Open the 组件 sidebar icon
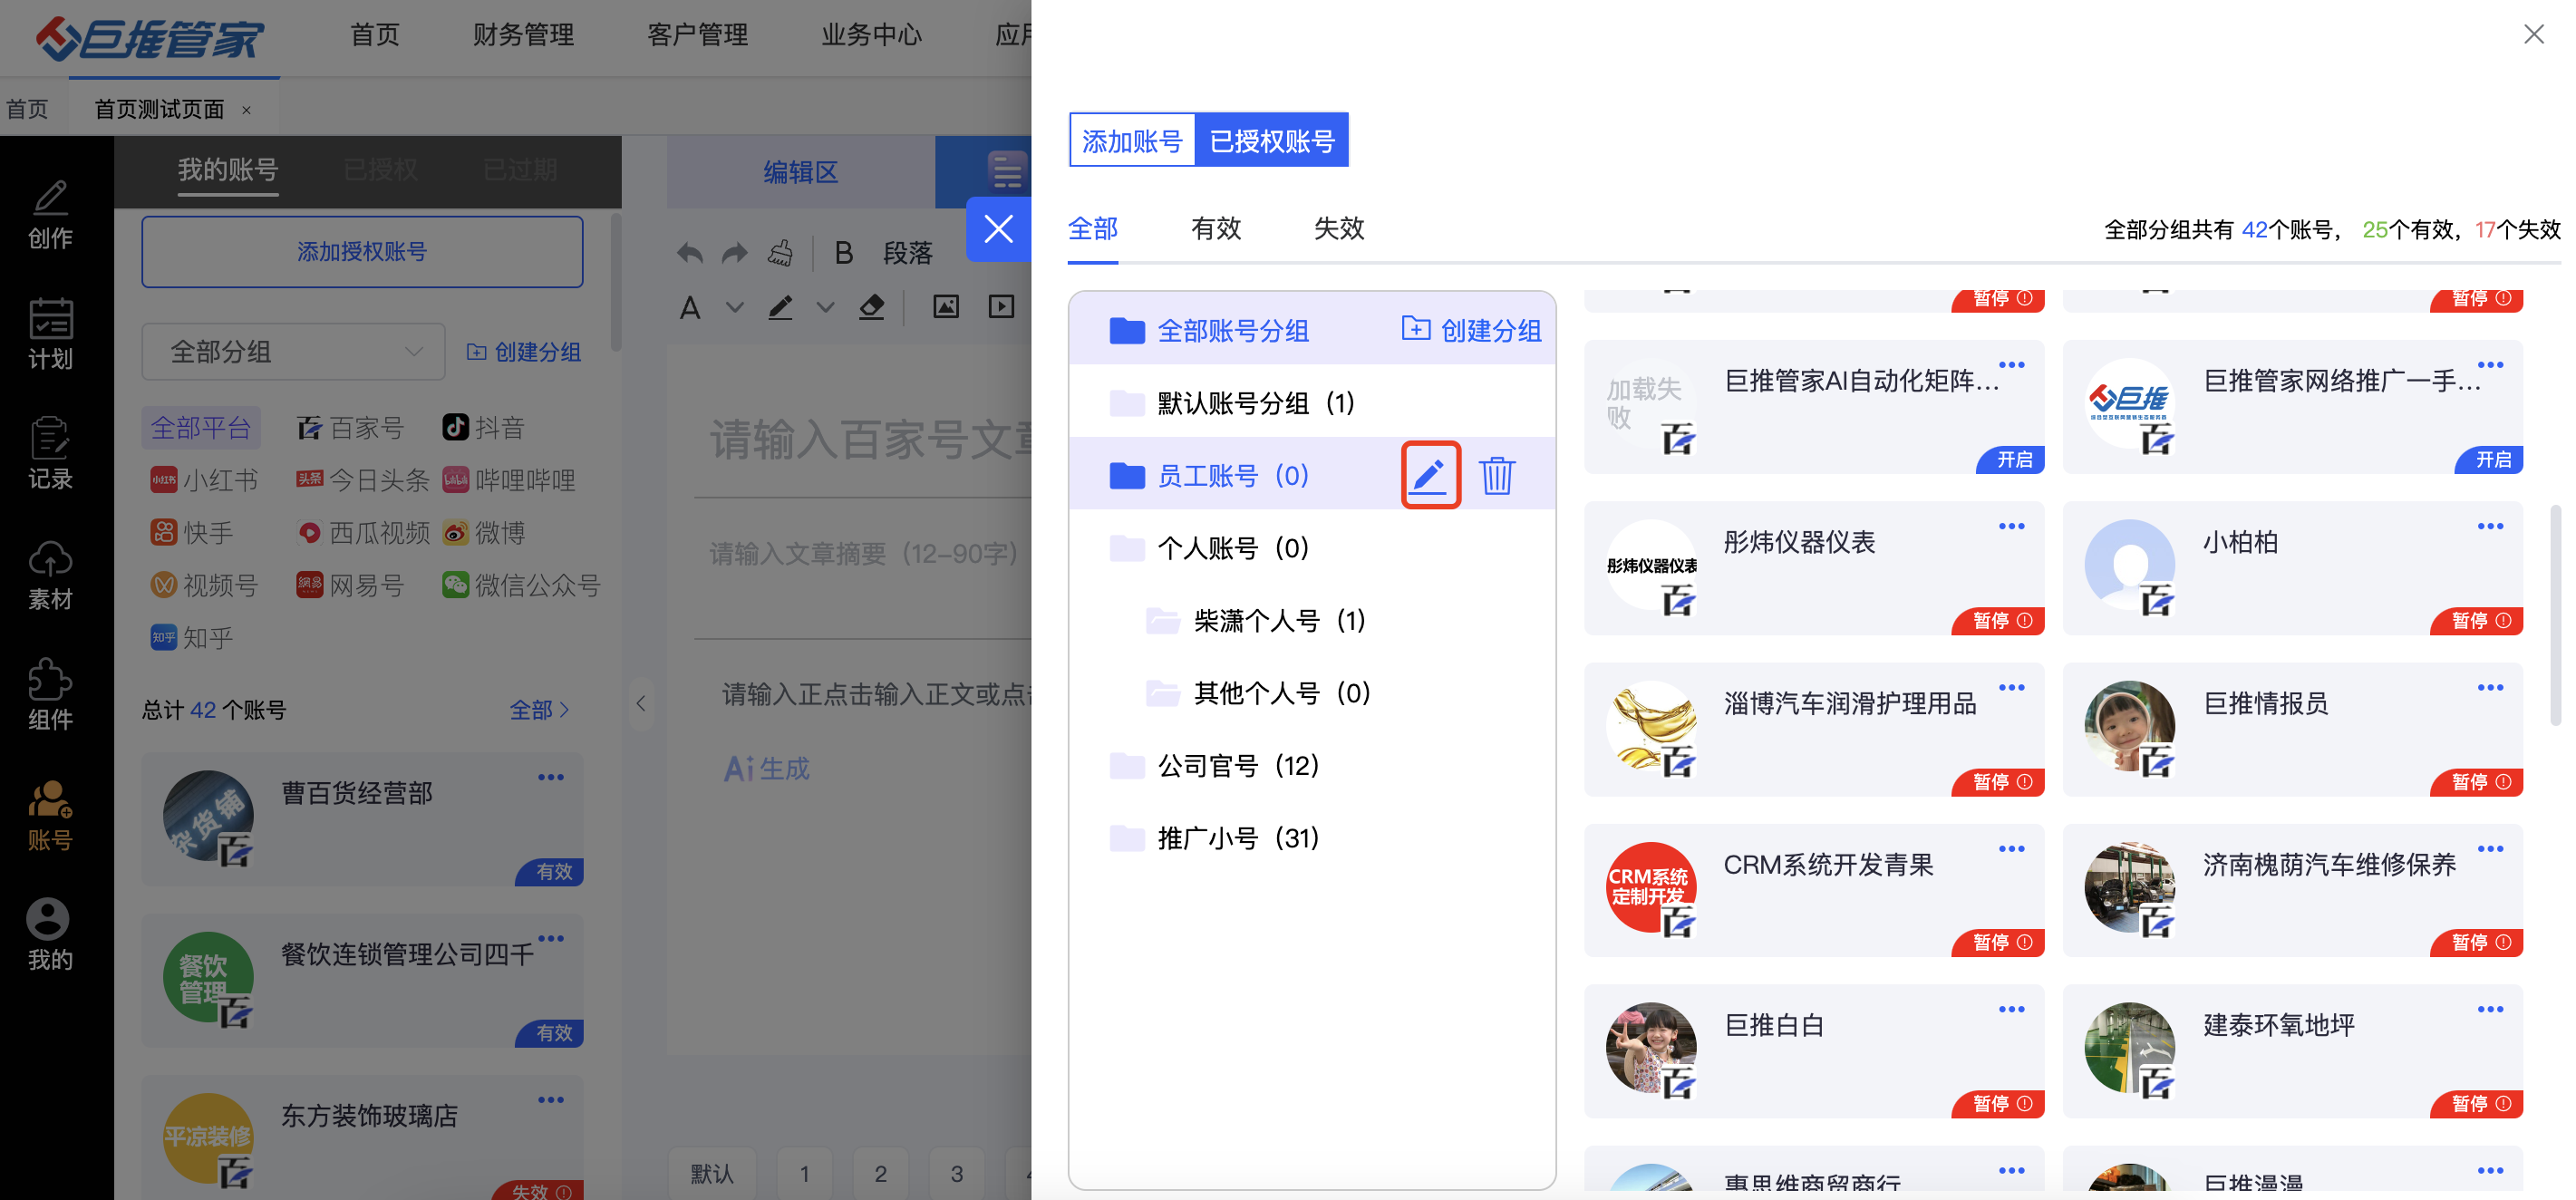The width and height of the screenshot is (2576, 1200). tap(50, 695)
